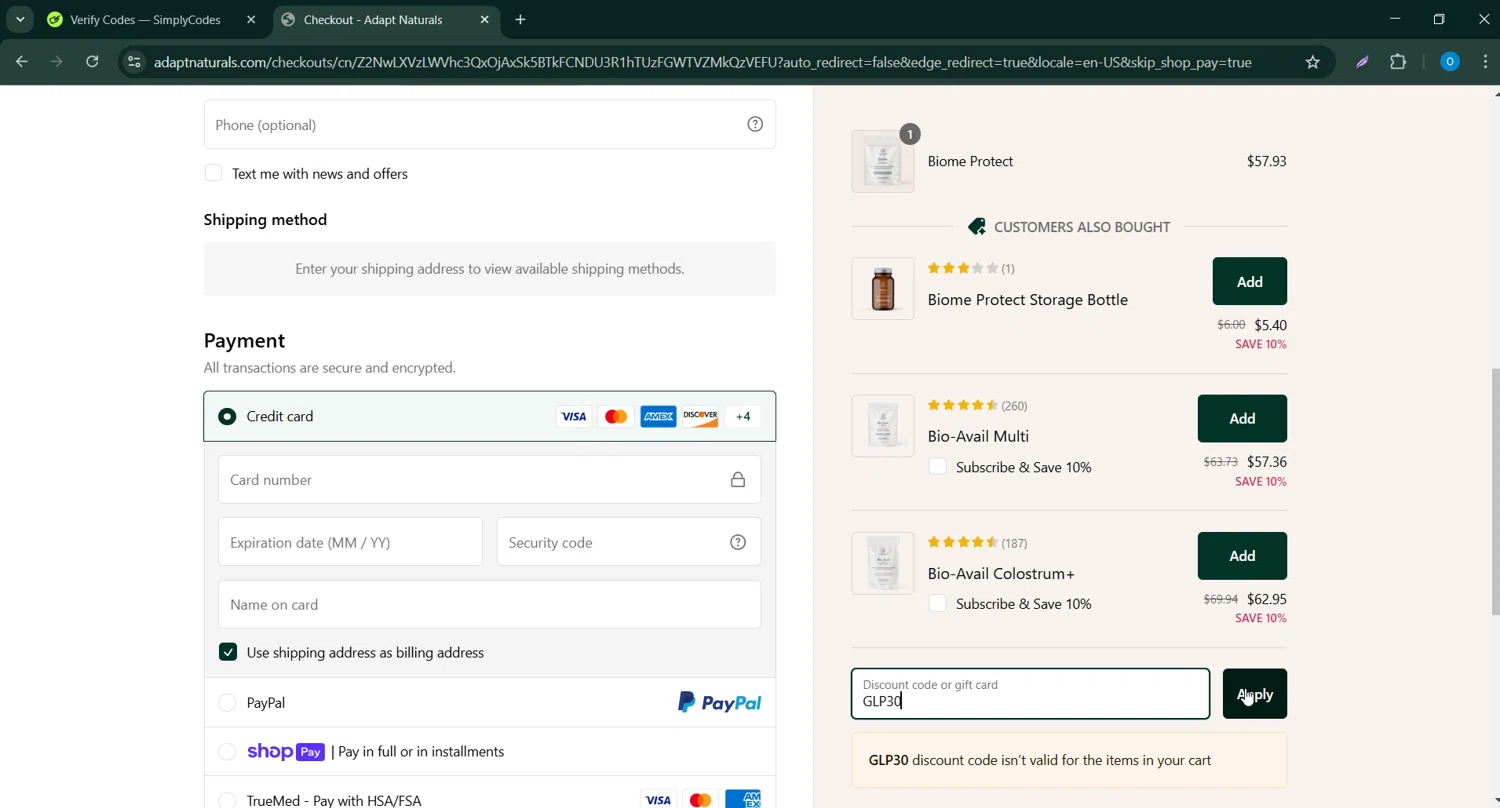Click the tag icon beside Customers Also Bought
Screen dimensions: 1500x808
[977, 227]
